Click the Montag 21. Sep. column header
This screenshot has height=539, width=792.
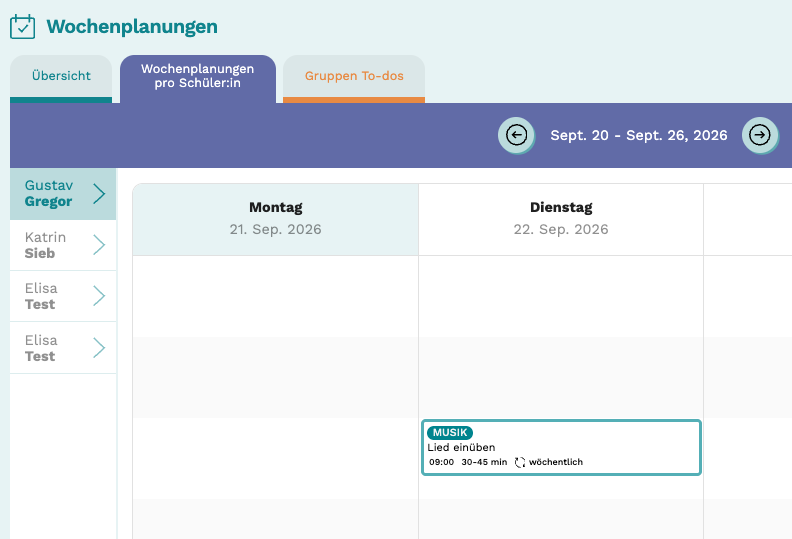275,219
